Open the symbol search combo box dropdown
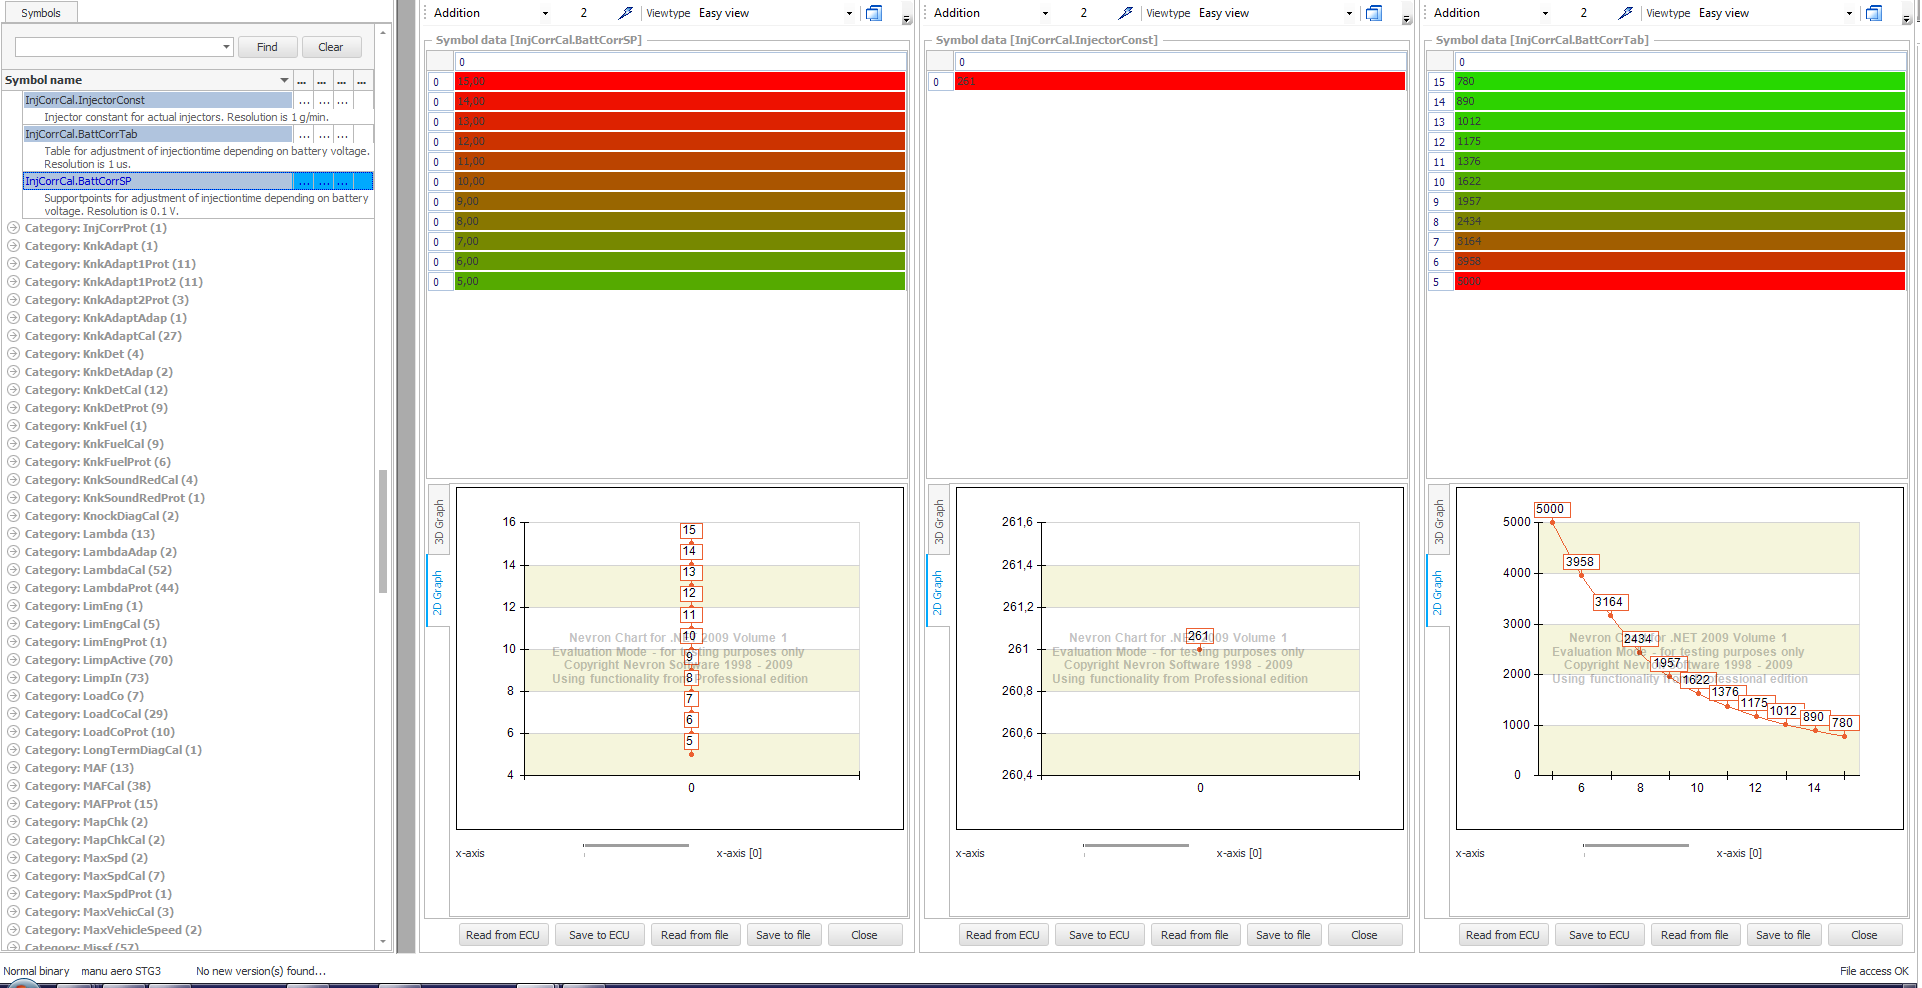Viewport: 1922px width, 988px height. click(x=227, y=47)
